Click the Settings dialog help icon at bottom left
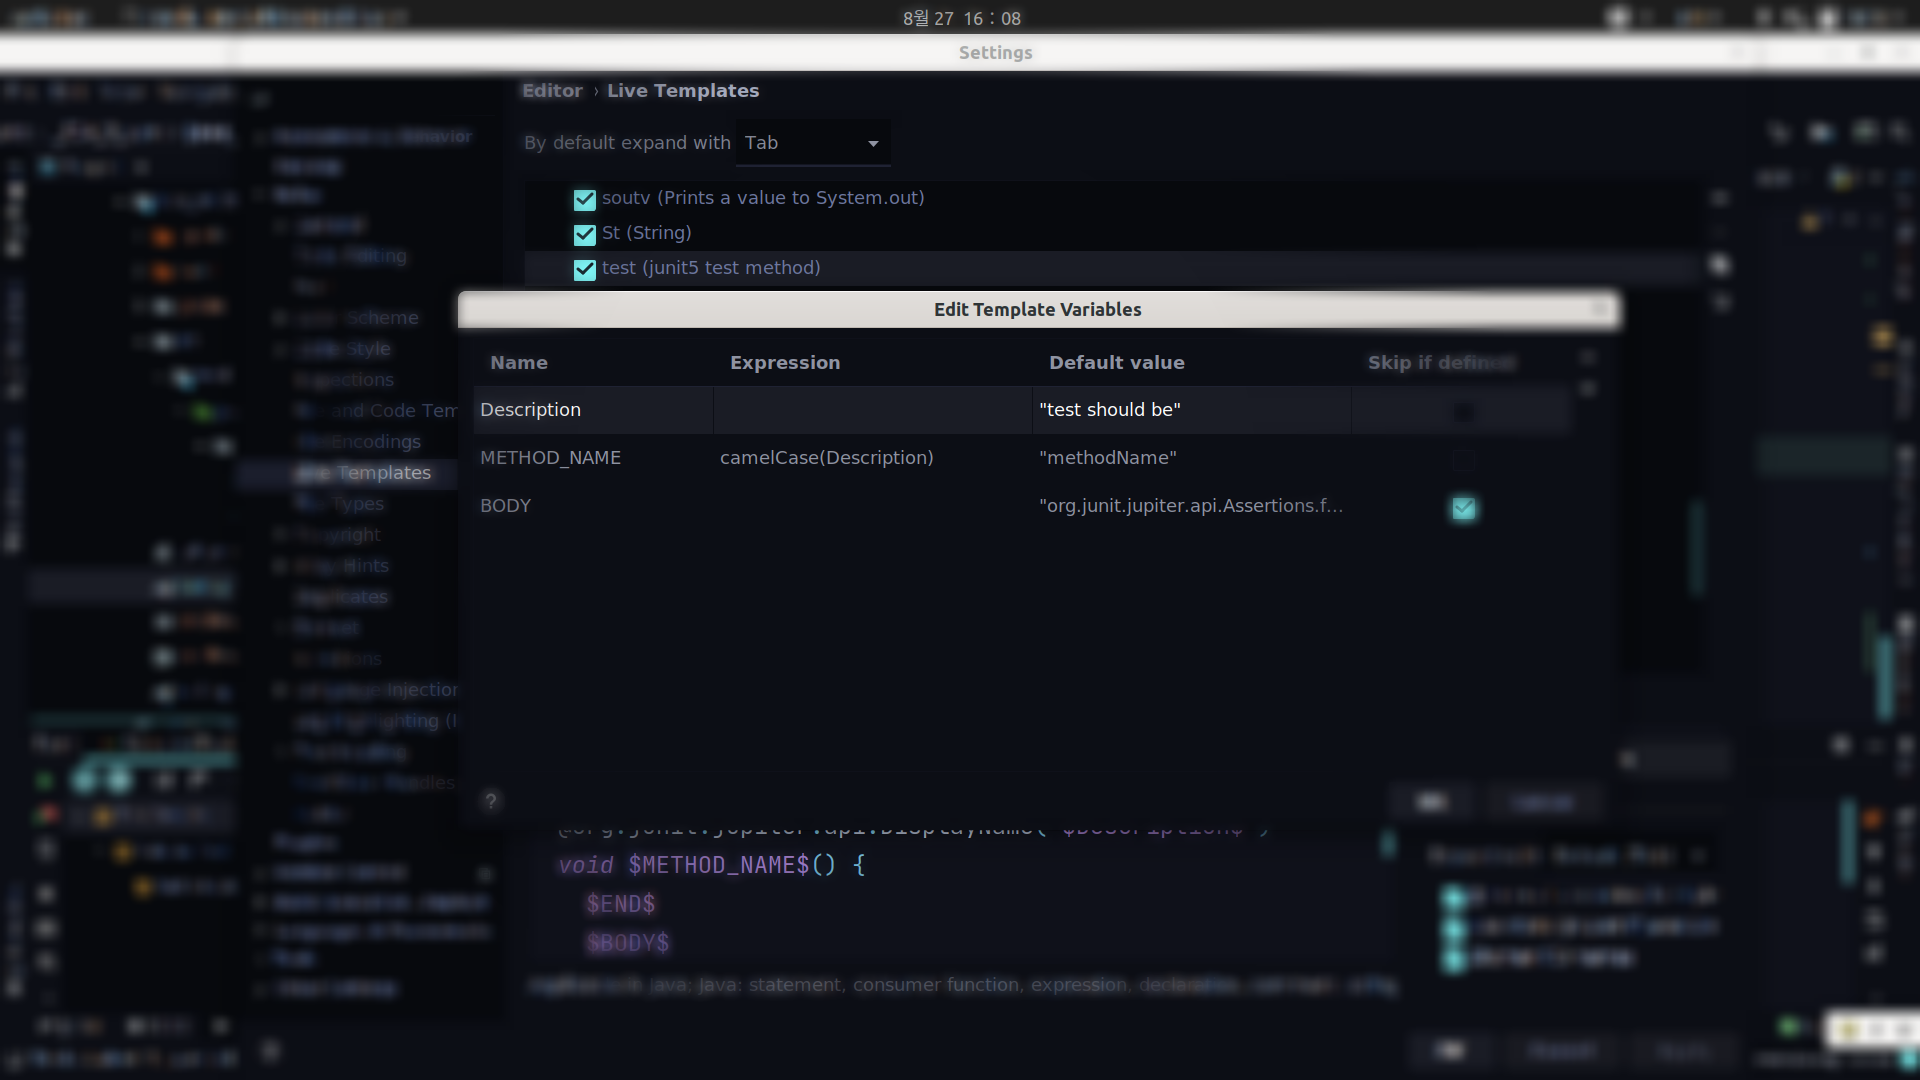The width and height of the screenshot is (1920, 1080). [270, 1050]
